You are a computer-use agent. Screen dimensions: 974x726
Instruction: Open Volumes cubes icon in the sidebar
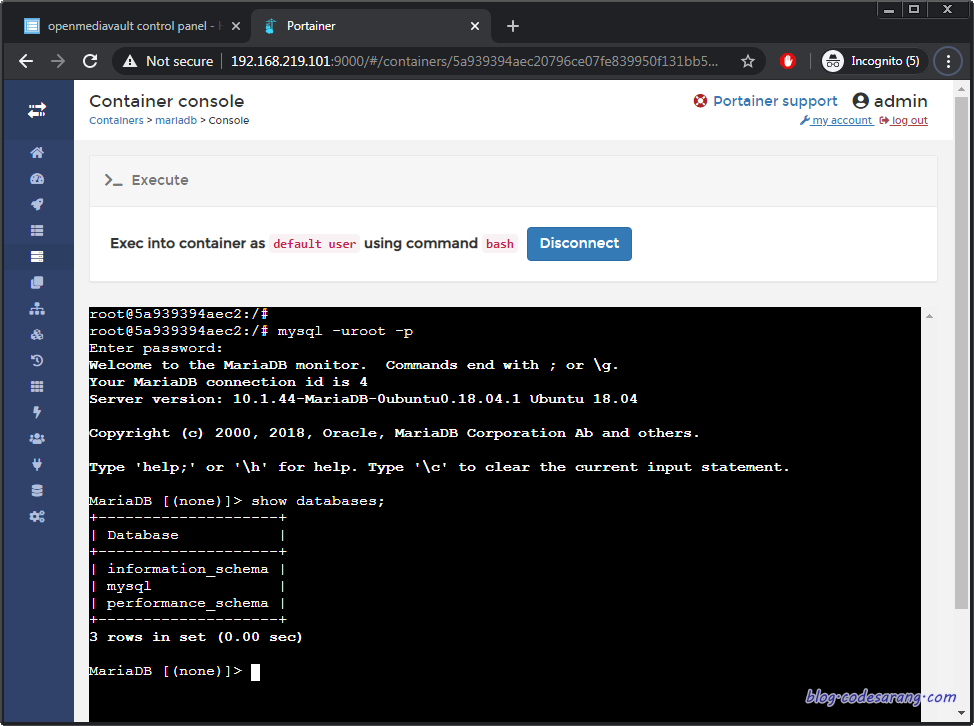coord(37,335)
